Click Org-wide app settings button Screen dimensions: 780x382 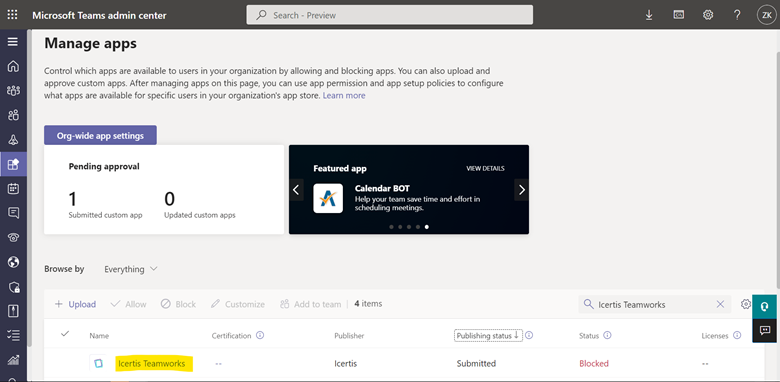[100, 135]
